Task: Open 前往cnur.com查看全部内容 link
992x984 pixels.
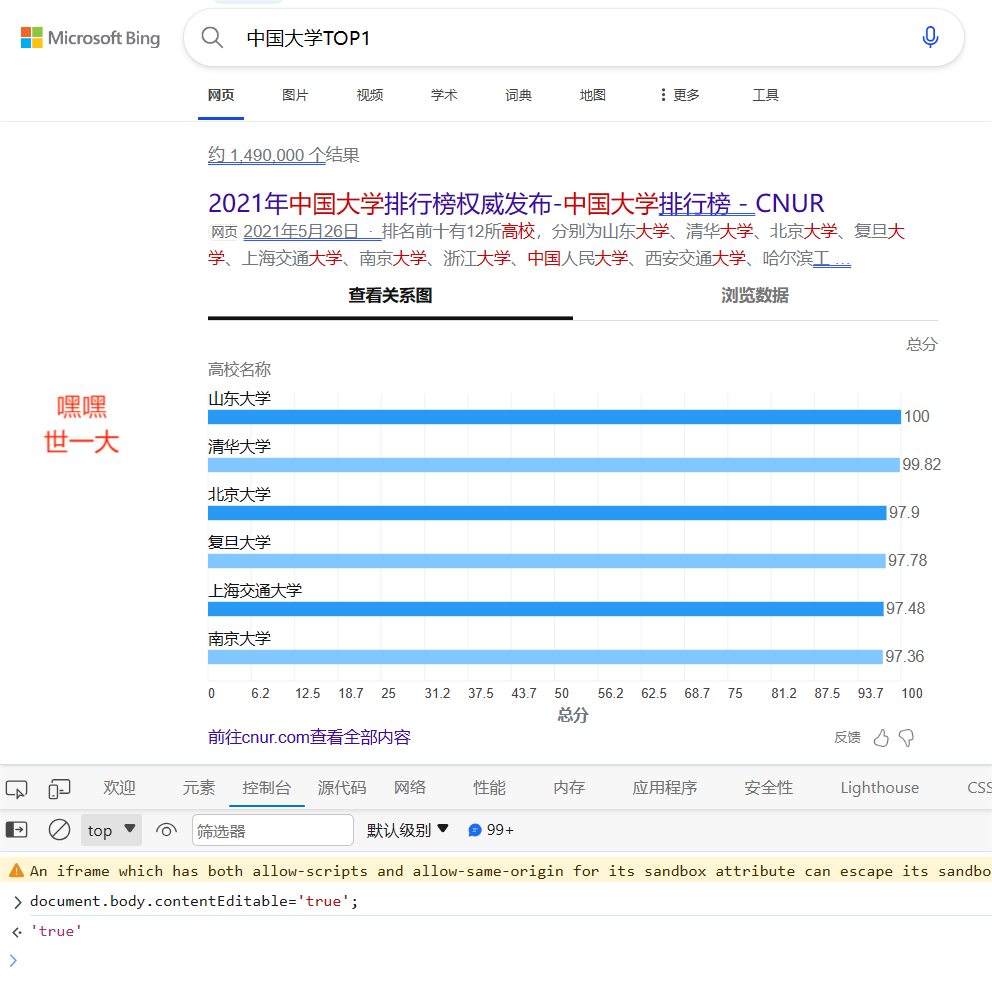Action: click(x=309, y=737)
